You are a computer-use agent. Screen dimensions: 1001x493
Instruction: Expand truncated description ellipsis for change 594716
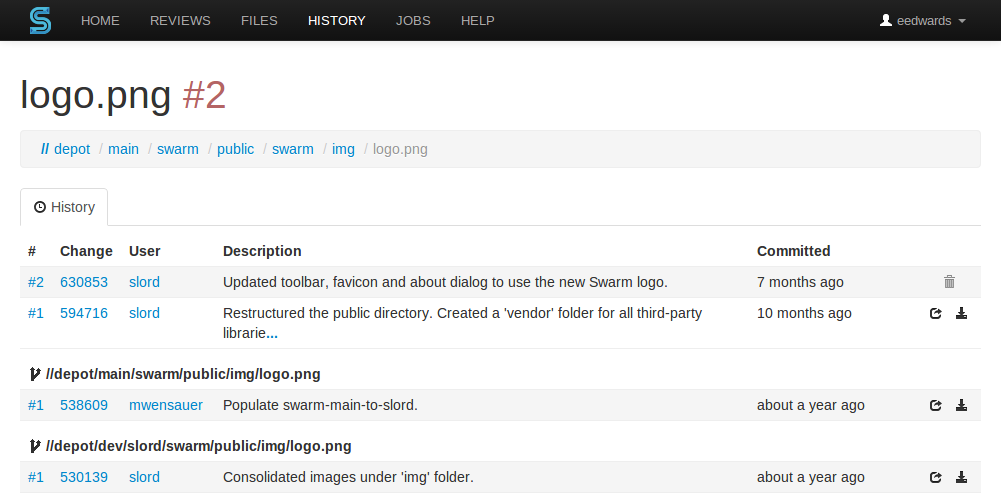point(272,334)
